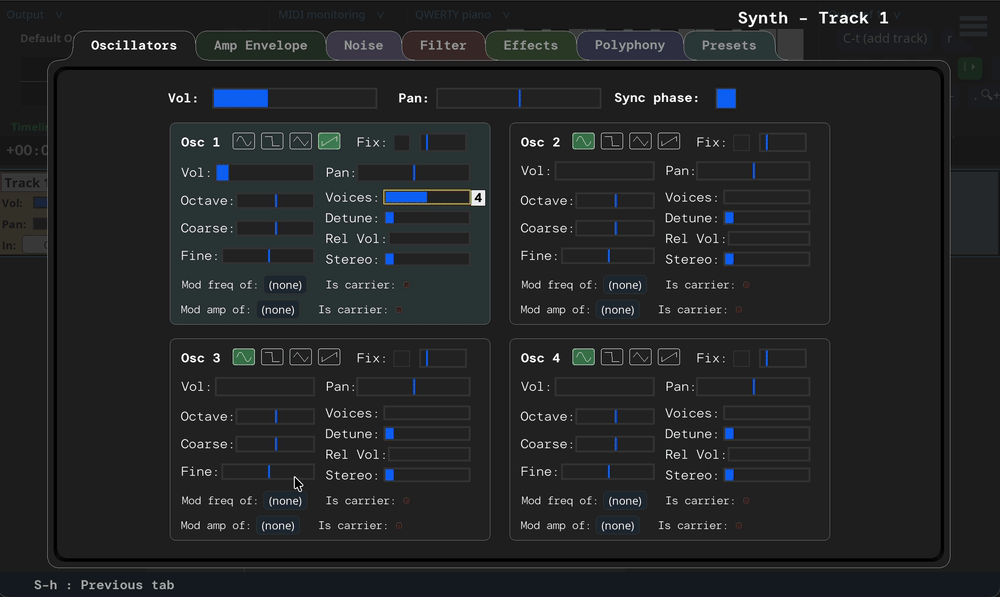
Task: Toggle the Sync phase checkbox
Action: coord(726,98)
